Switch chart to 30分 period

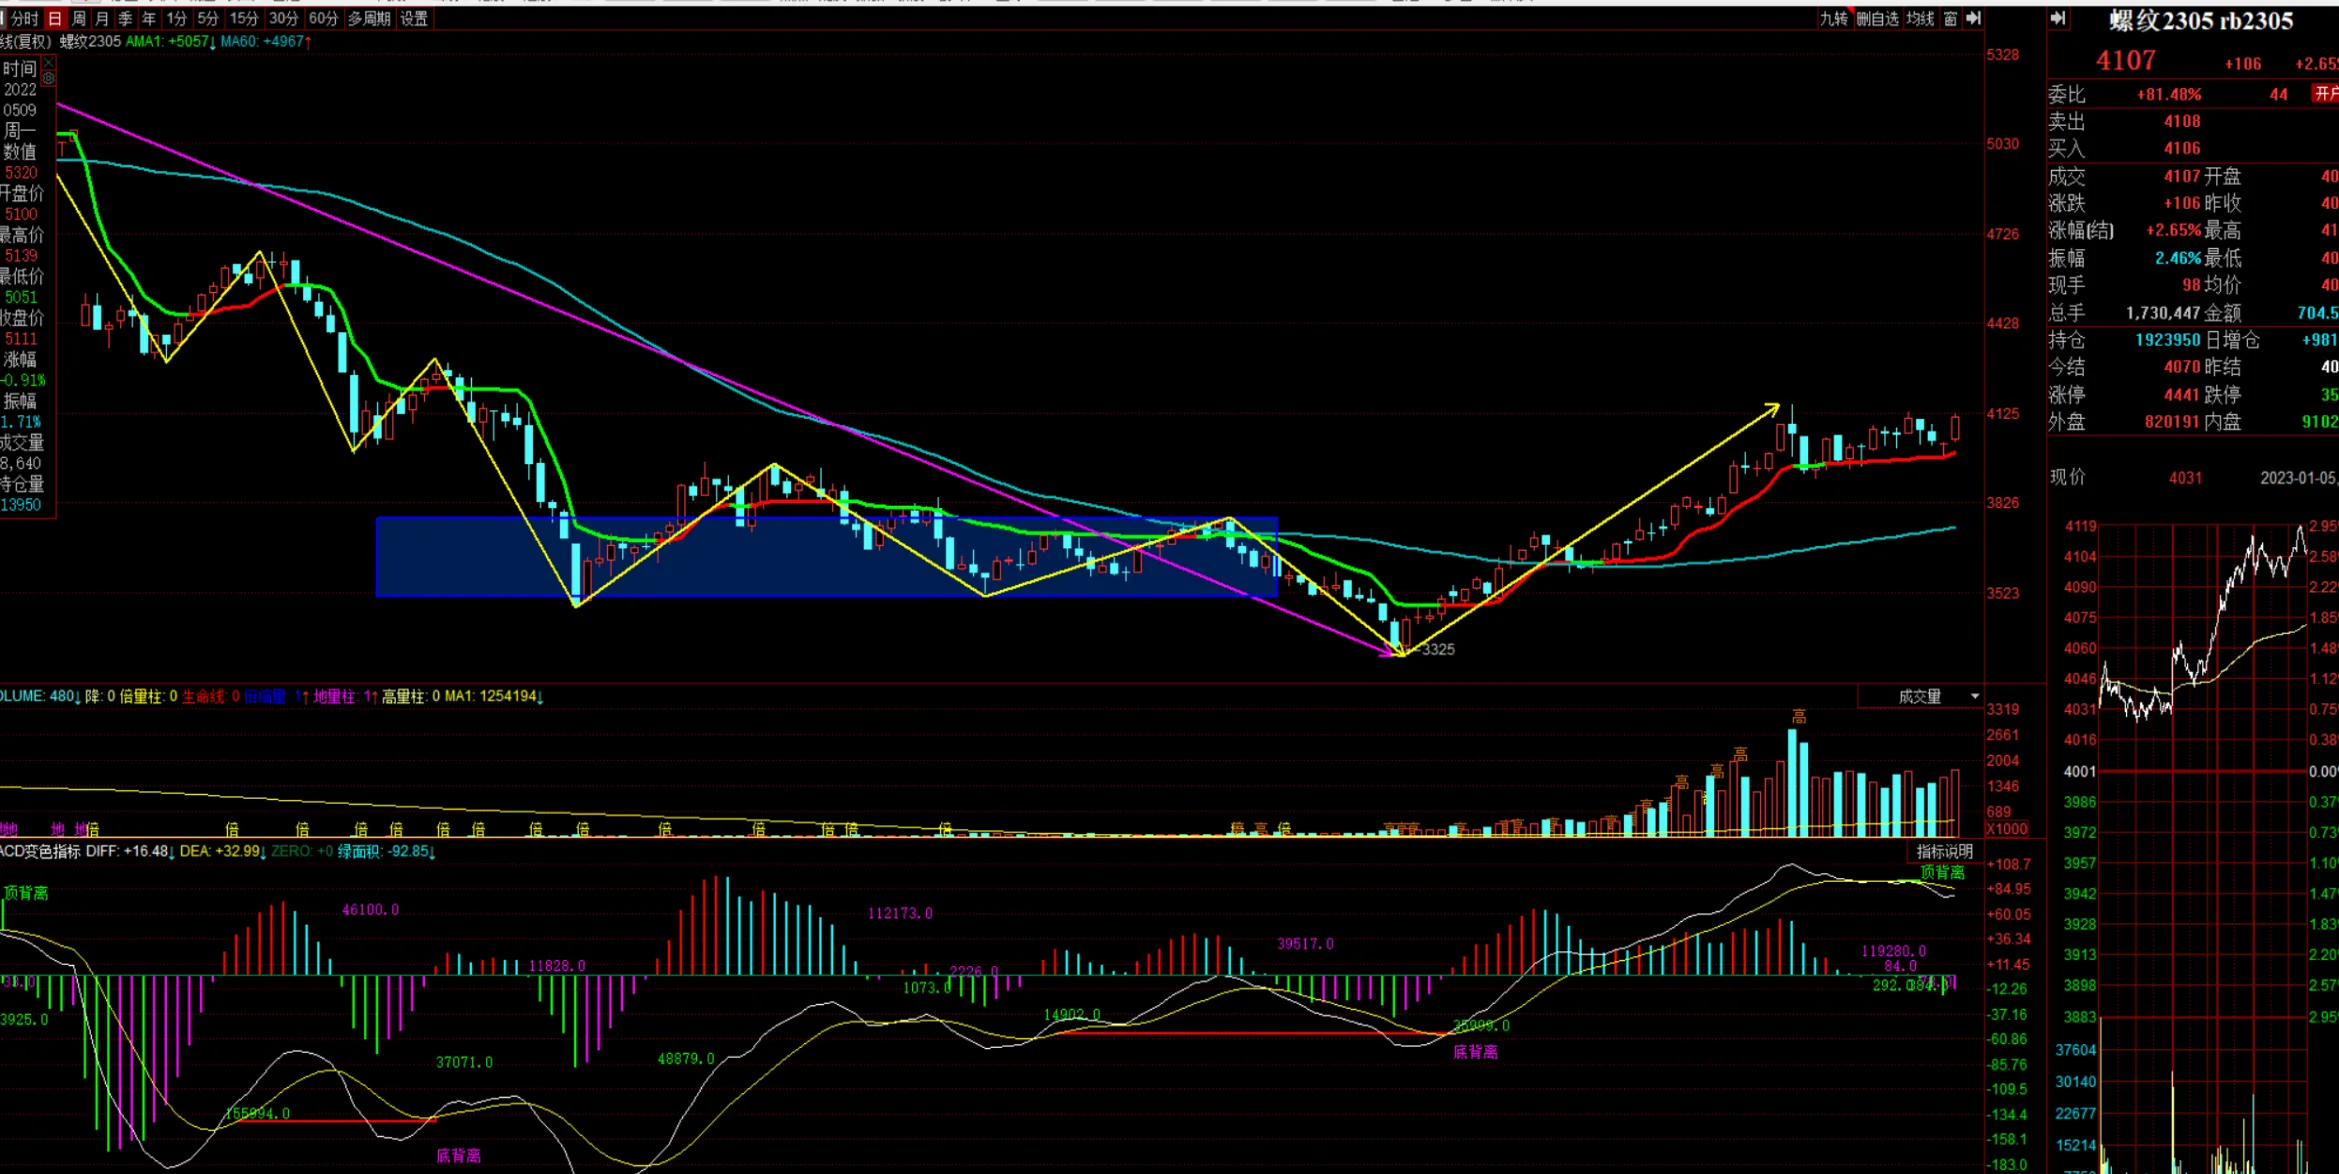283,18
